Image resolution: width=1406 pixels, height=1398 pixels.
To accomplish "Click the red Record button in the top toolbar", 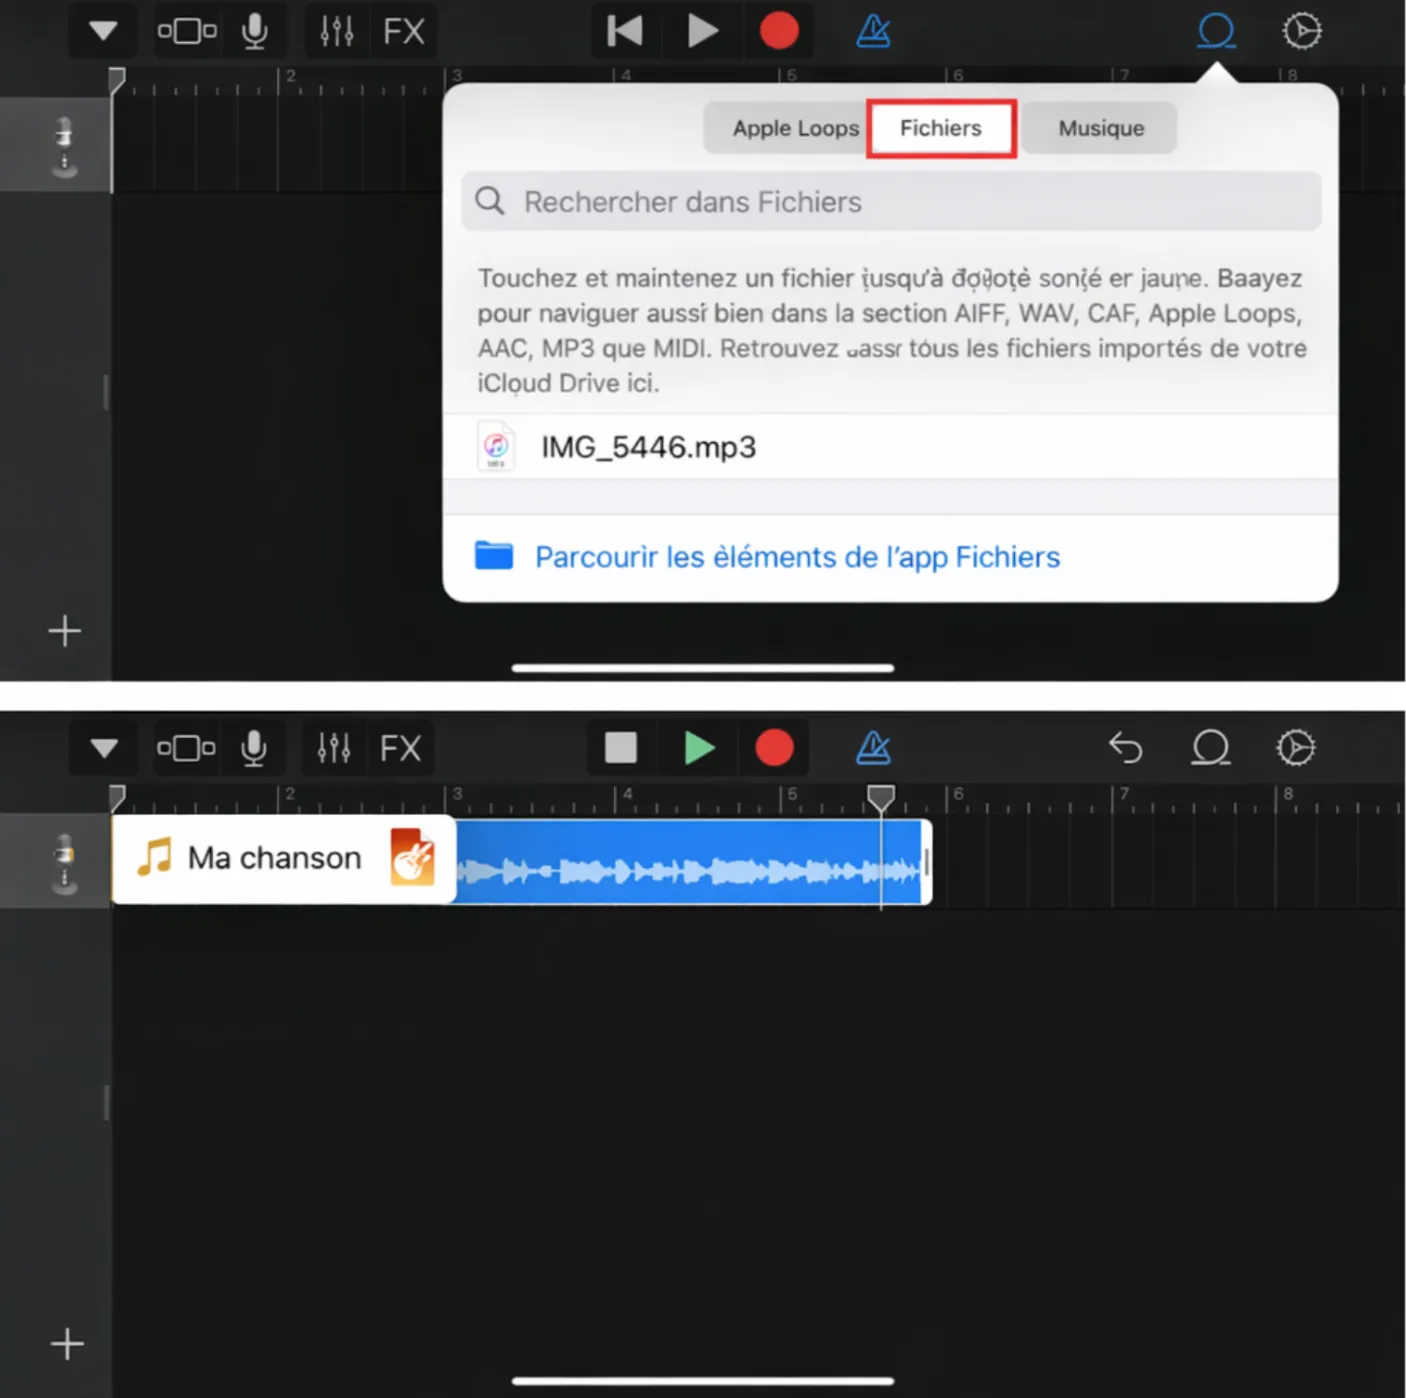I will point(779,31).
